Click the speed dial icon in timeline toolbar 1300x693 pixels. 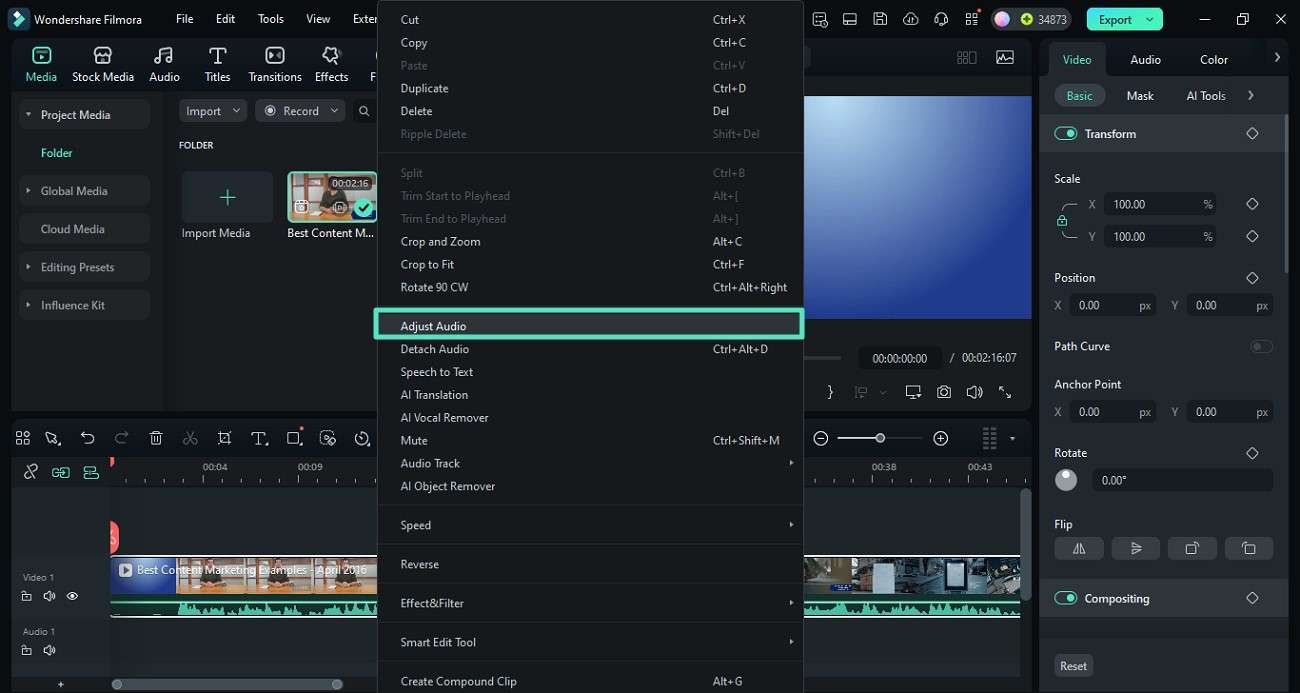pyautogui.click(x=362, y=438)
